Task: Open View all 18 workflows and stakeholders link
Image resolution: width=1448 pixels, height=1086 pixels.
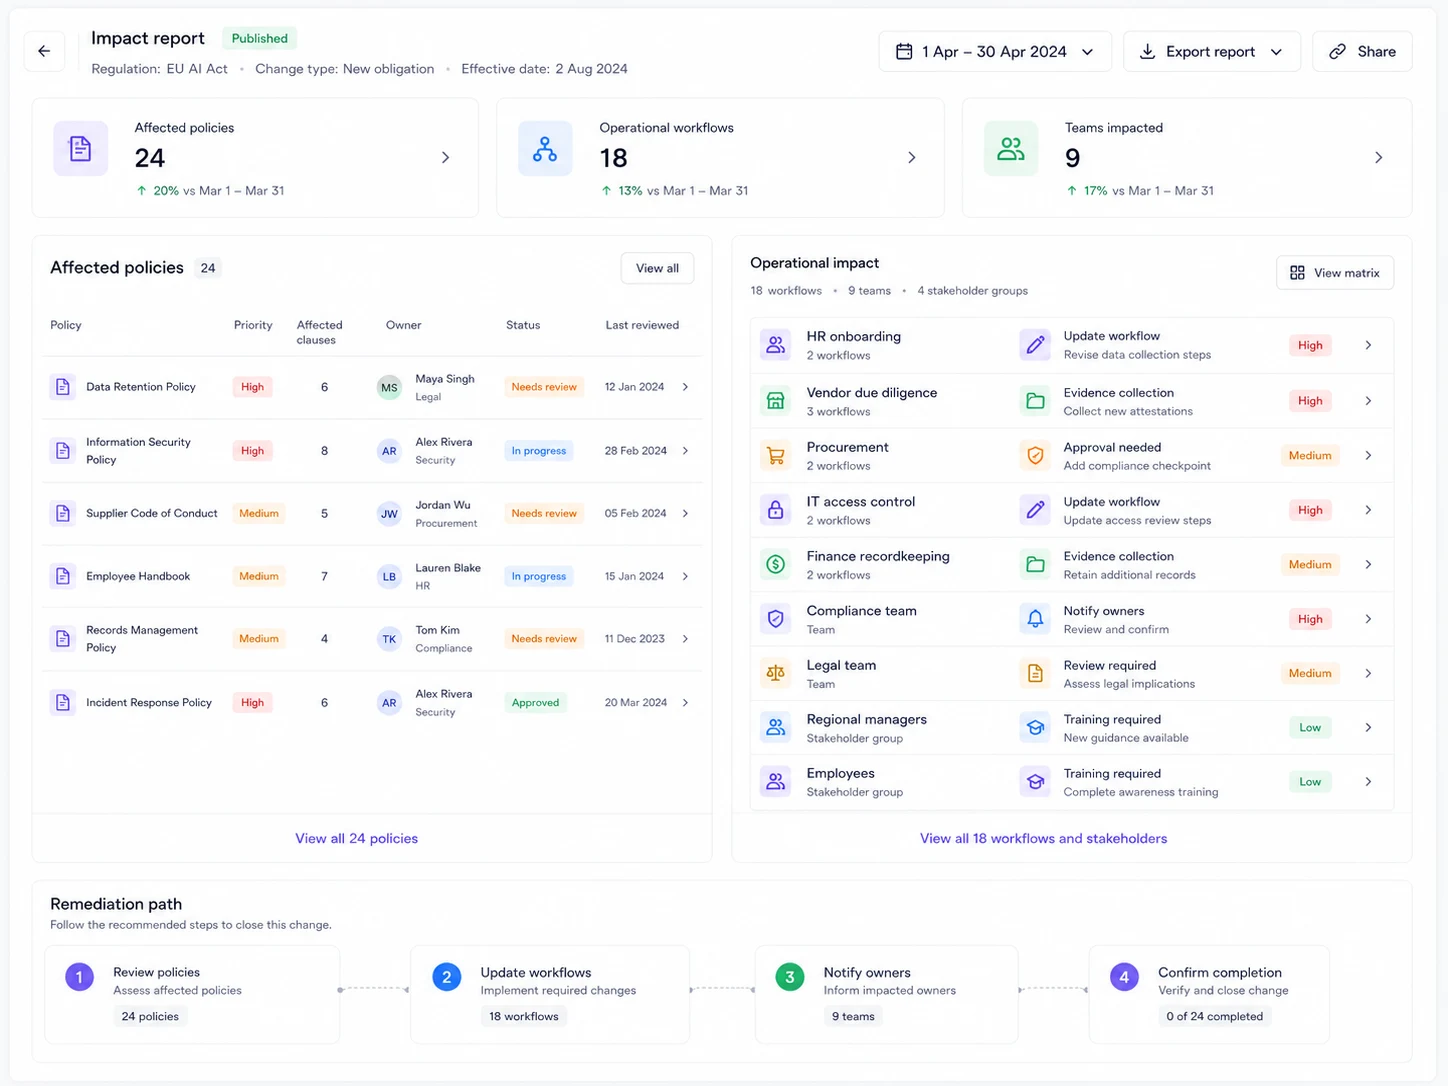Action: (x=1043, y=838)
